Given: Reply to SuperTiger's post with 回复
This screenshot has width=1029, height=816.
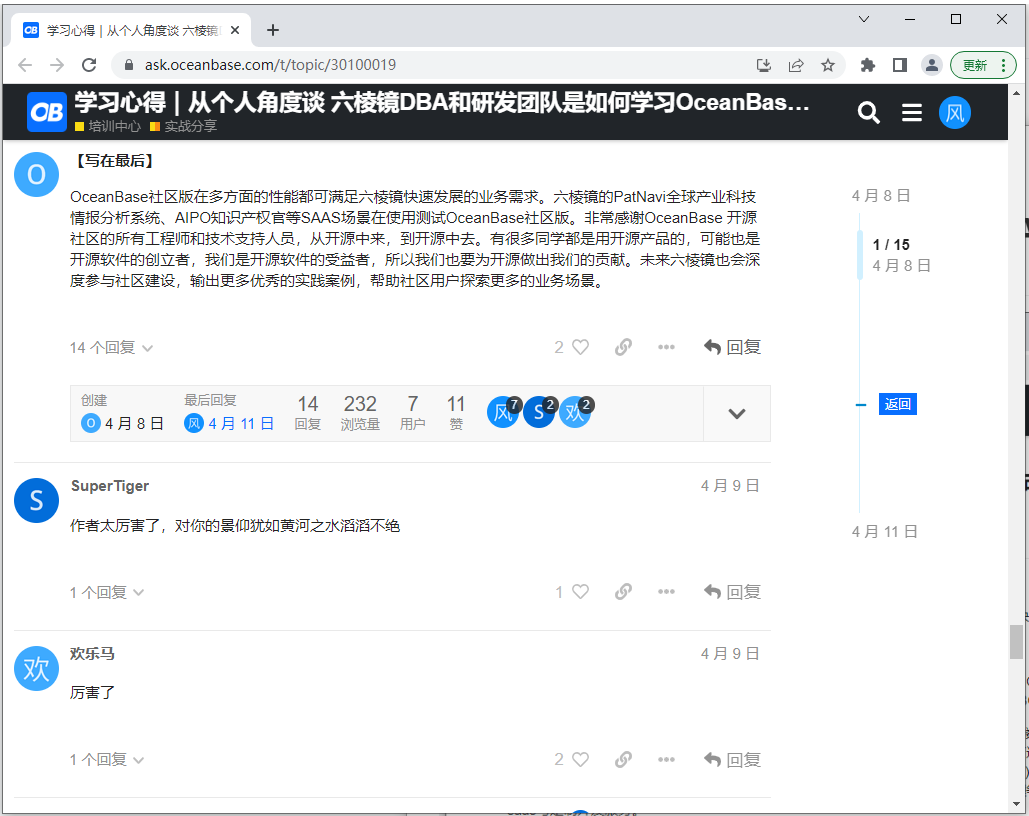Looking at the screenshot, I should click(732, 592).
